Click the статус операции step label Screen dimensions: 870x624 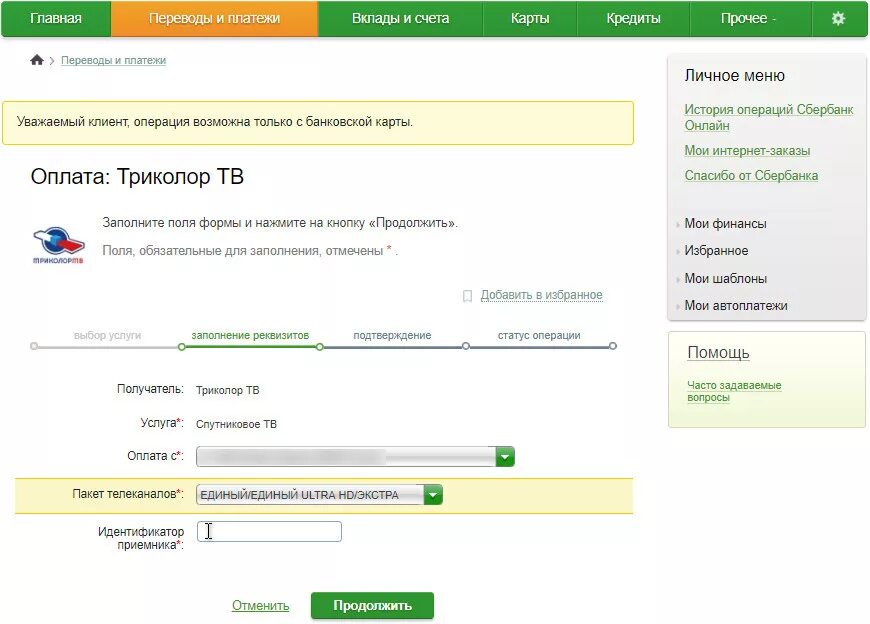tap(539, 335)
